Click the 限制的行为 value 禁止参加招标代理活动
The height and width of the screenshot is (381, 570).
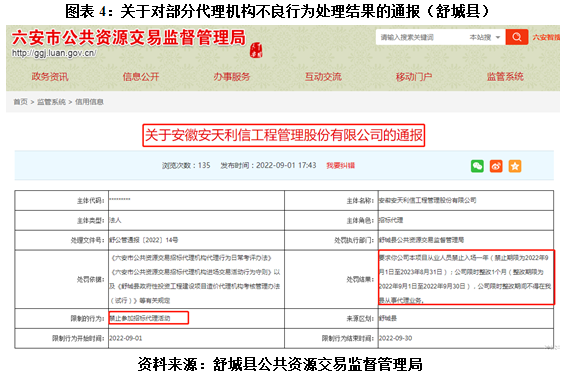pyautogui.click(x=140, y=318)
